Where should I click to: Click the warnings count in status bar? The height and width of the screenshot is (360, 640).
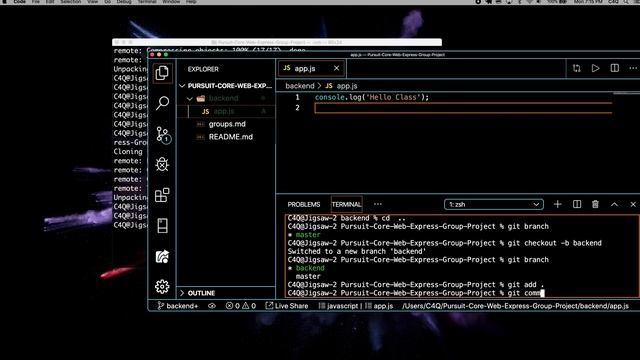pyautogui.click(x=249, y=306)
